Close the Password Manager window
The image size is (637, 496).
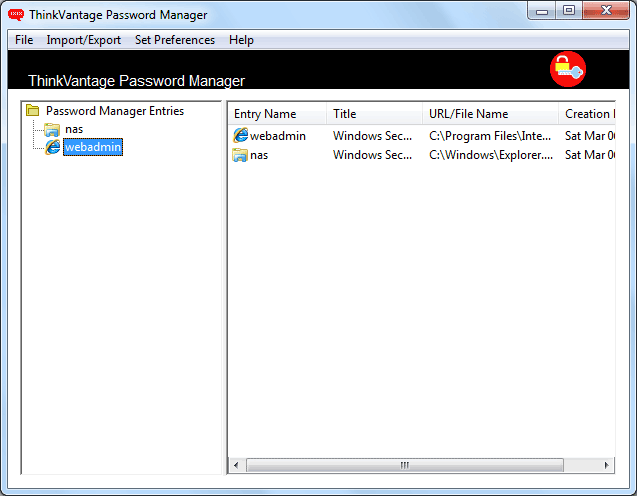606,11
